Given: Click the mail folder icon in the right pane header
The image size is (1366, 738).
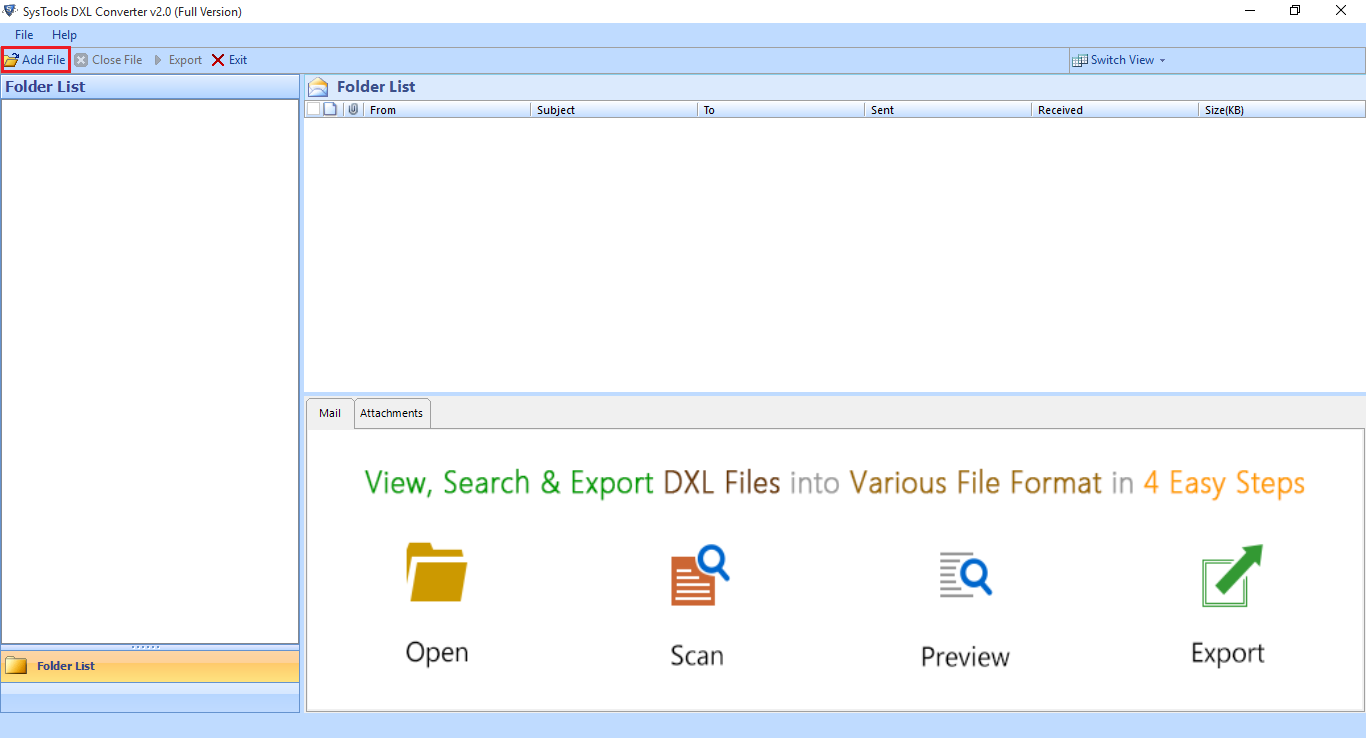Looking at the screenshot, I should click(x=318, y=87).
